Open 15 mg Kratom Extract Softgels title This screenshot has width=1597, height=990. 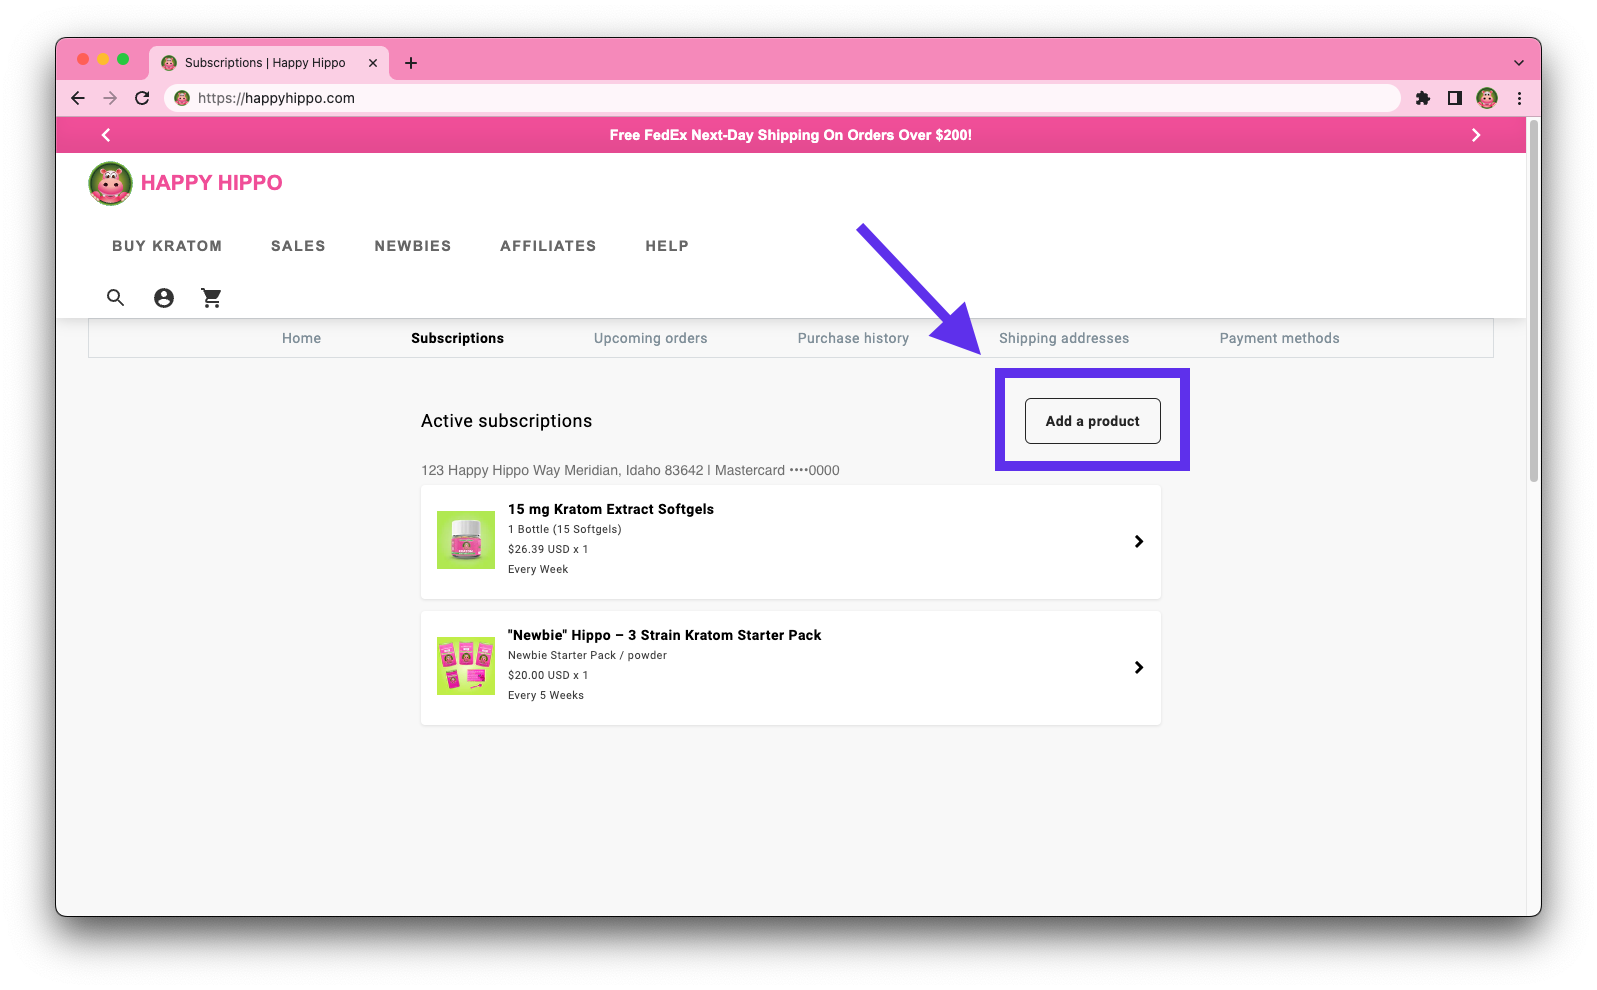click(x=611, y=509)
